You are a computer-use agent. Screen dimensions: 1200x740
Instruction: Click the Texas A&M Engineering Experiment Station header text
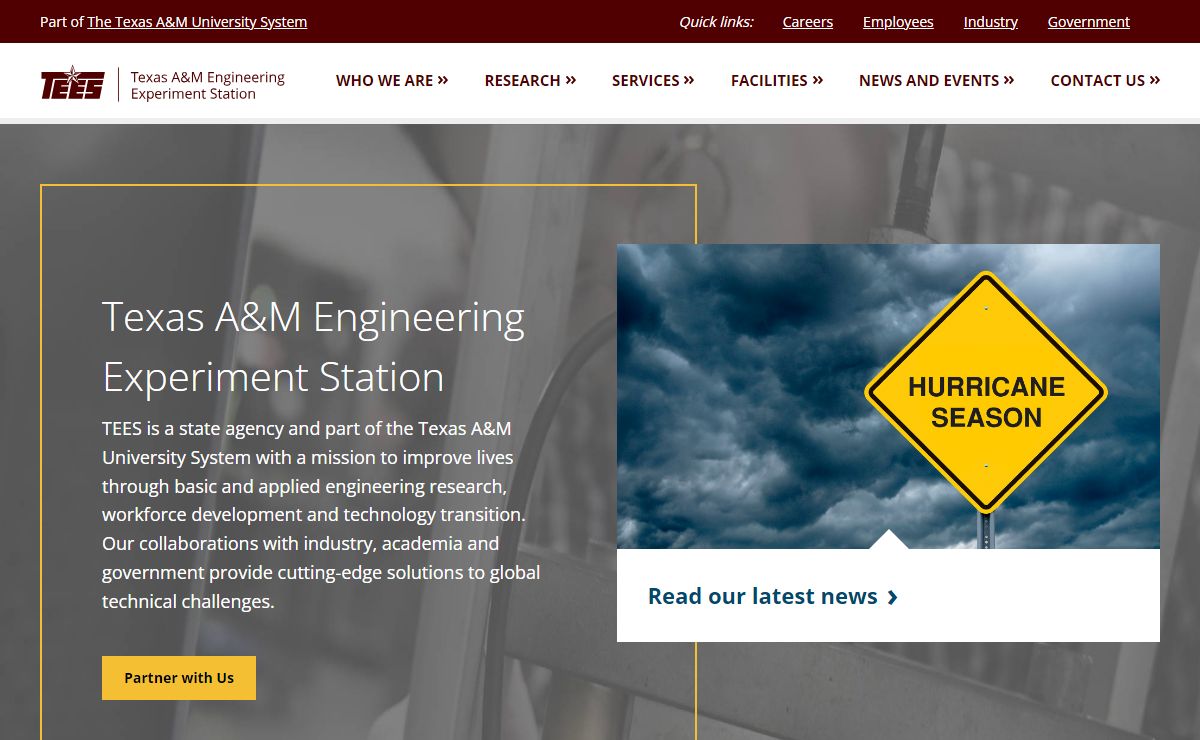(x=208, y=85)
